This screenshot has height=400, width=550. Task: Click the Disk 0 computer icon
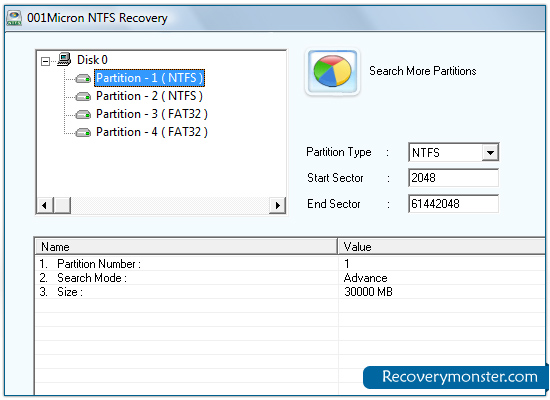pyautogui.click(x=64, y=59)
